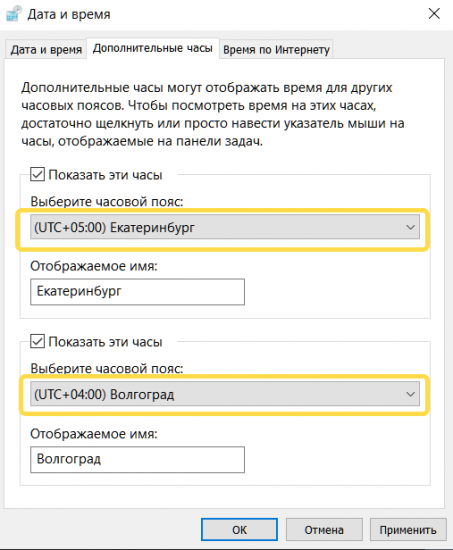
Task: Switch to the Дата и время tab
Action: tap(46, 49)
